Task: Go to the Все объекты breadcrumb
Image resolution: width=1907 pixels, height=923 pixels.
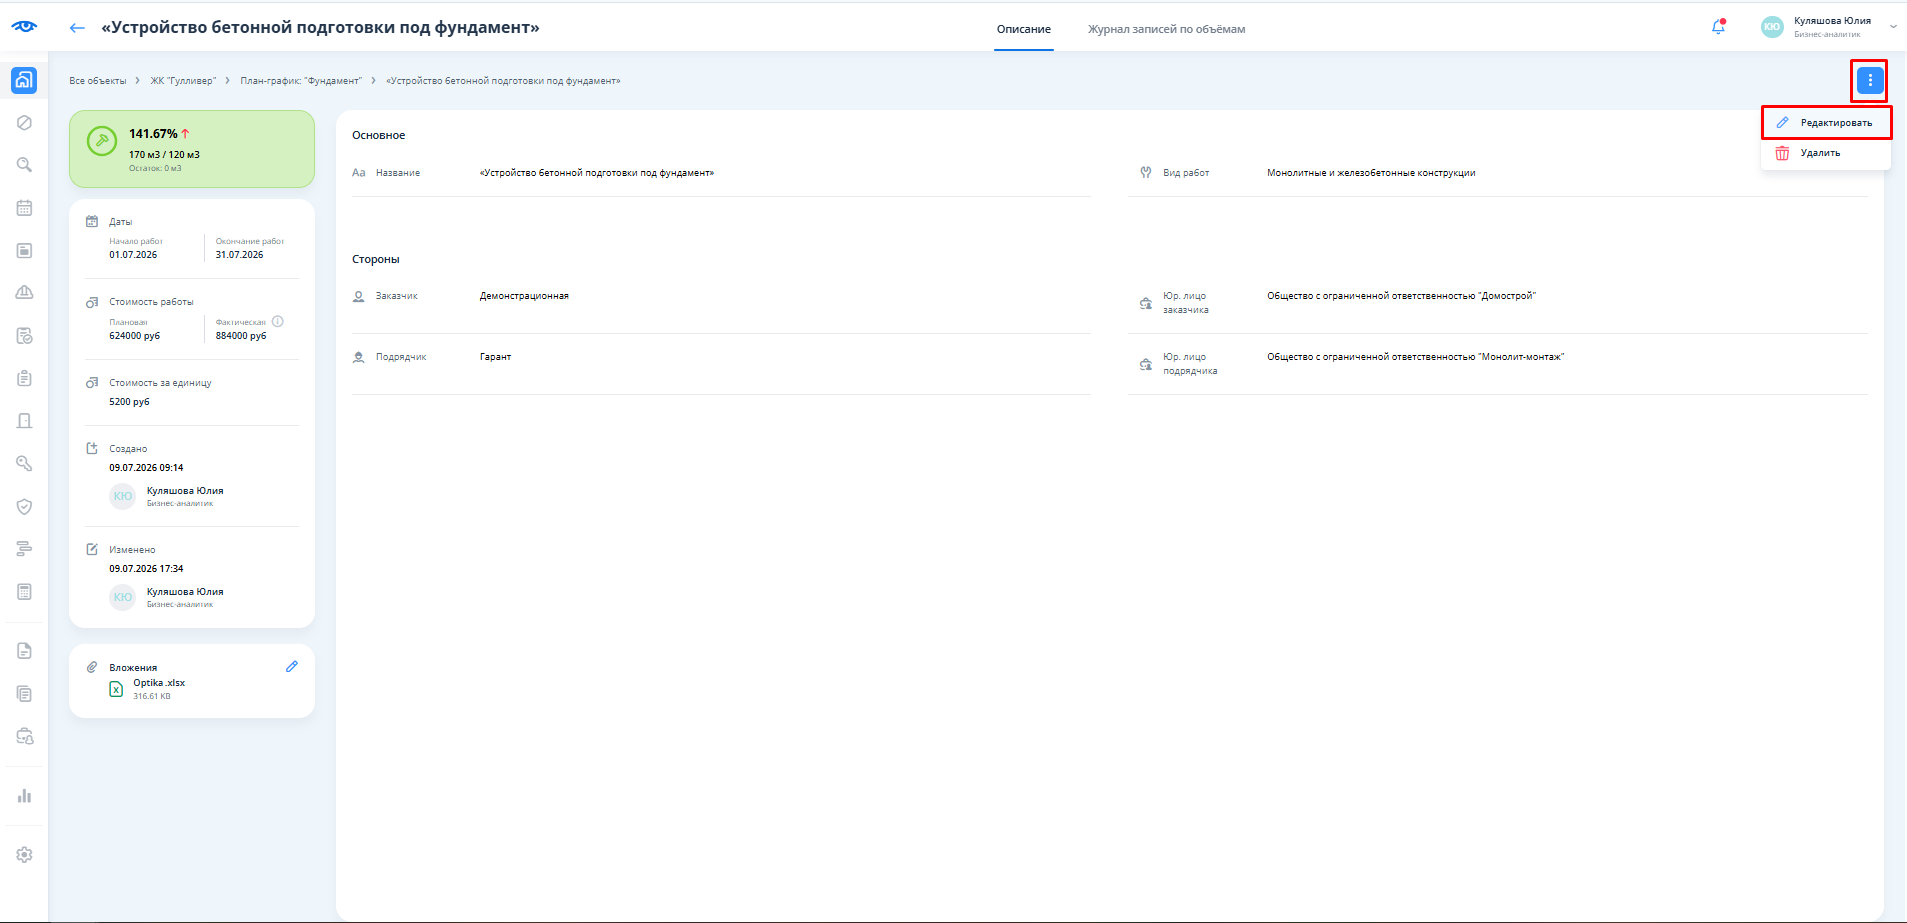Action: click(x=98, y=81)
